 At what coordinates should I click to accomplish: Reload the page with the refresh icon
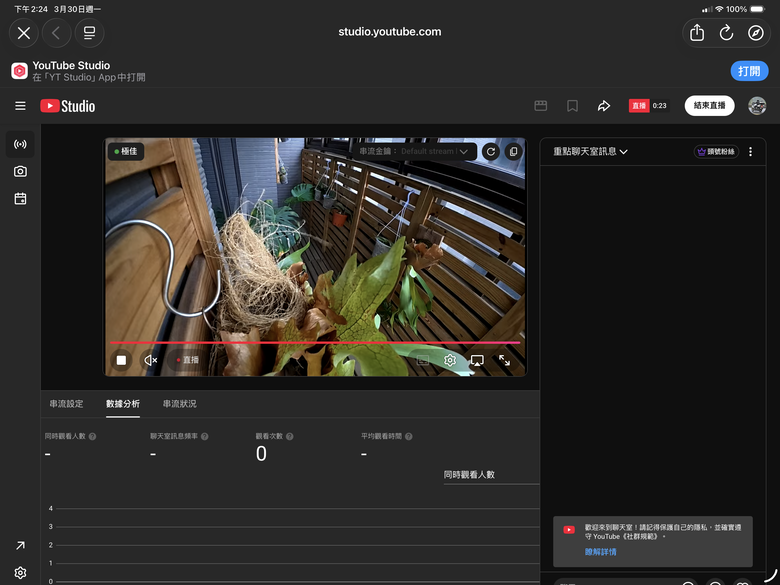point(726,33)
